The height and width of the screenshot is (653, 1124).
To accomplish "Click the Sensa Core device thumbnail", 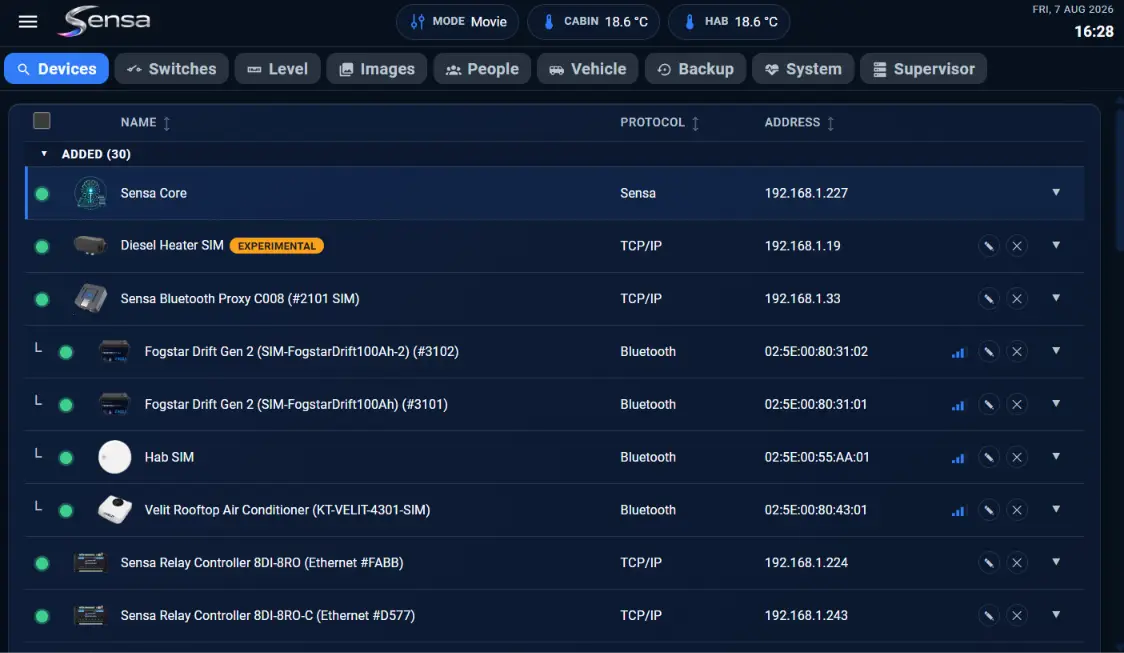I will [90, 193].
